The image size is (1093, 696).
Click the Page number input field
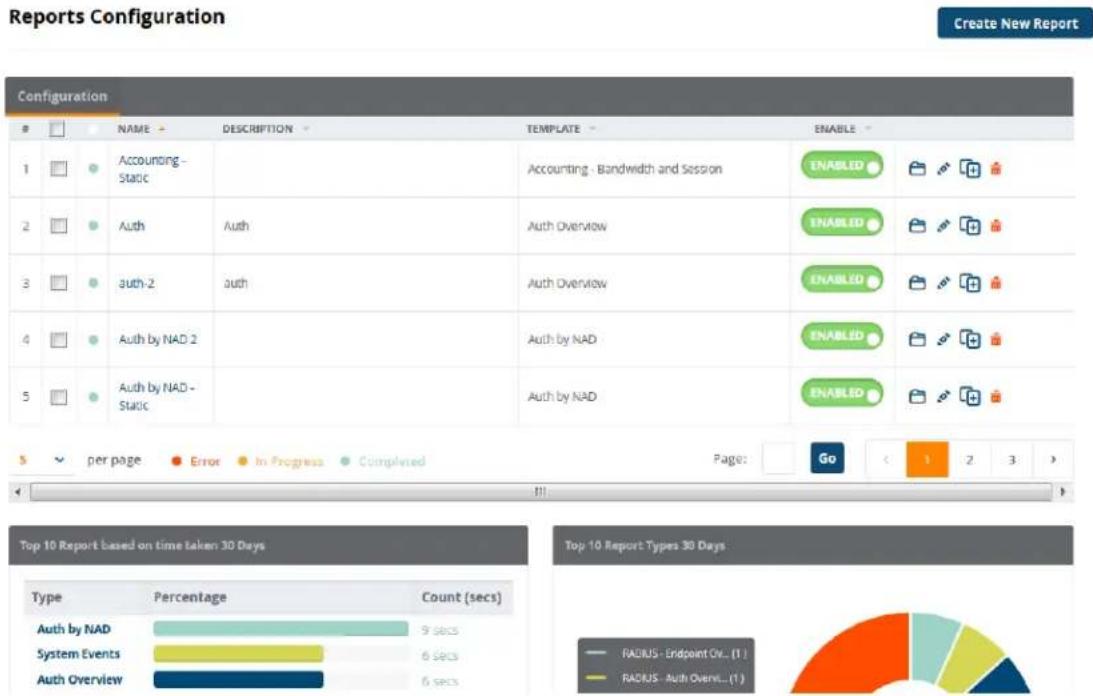779,459
